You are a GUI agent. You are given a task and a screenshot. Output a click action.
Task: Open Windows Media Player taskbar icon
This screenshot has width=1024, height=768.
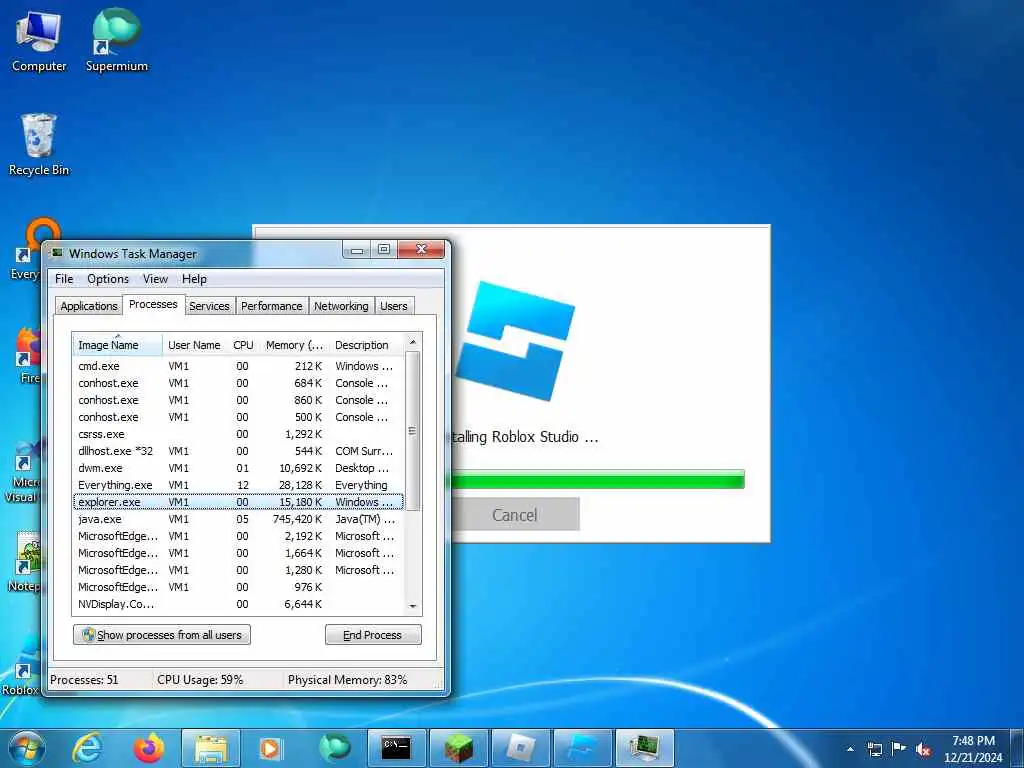point(270,748)
